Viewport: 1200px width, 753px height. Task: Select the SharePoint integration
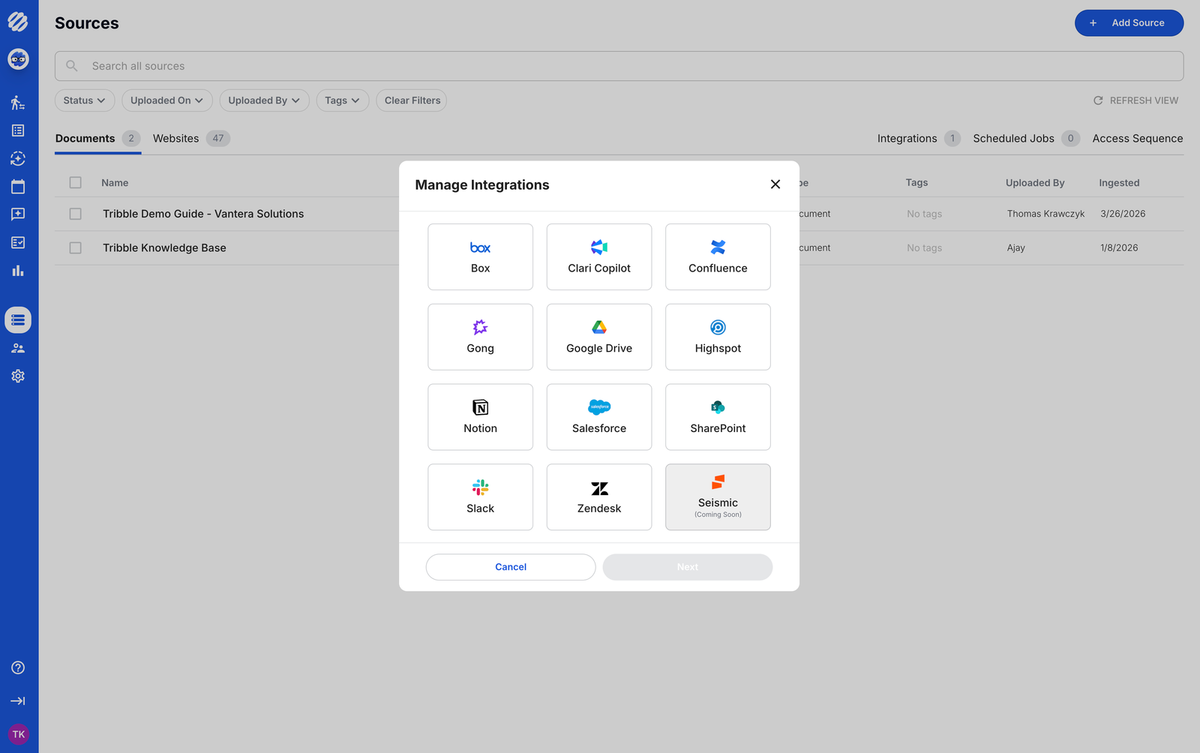pos(718,417)
